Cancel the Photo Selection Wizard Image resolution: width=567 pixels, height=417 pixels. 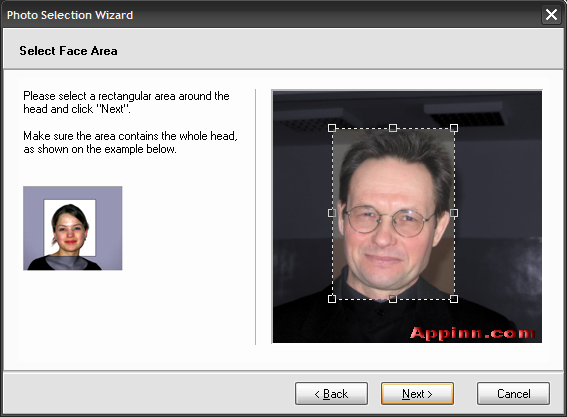(x=513, y=393)
